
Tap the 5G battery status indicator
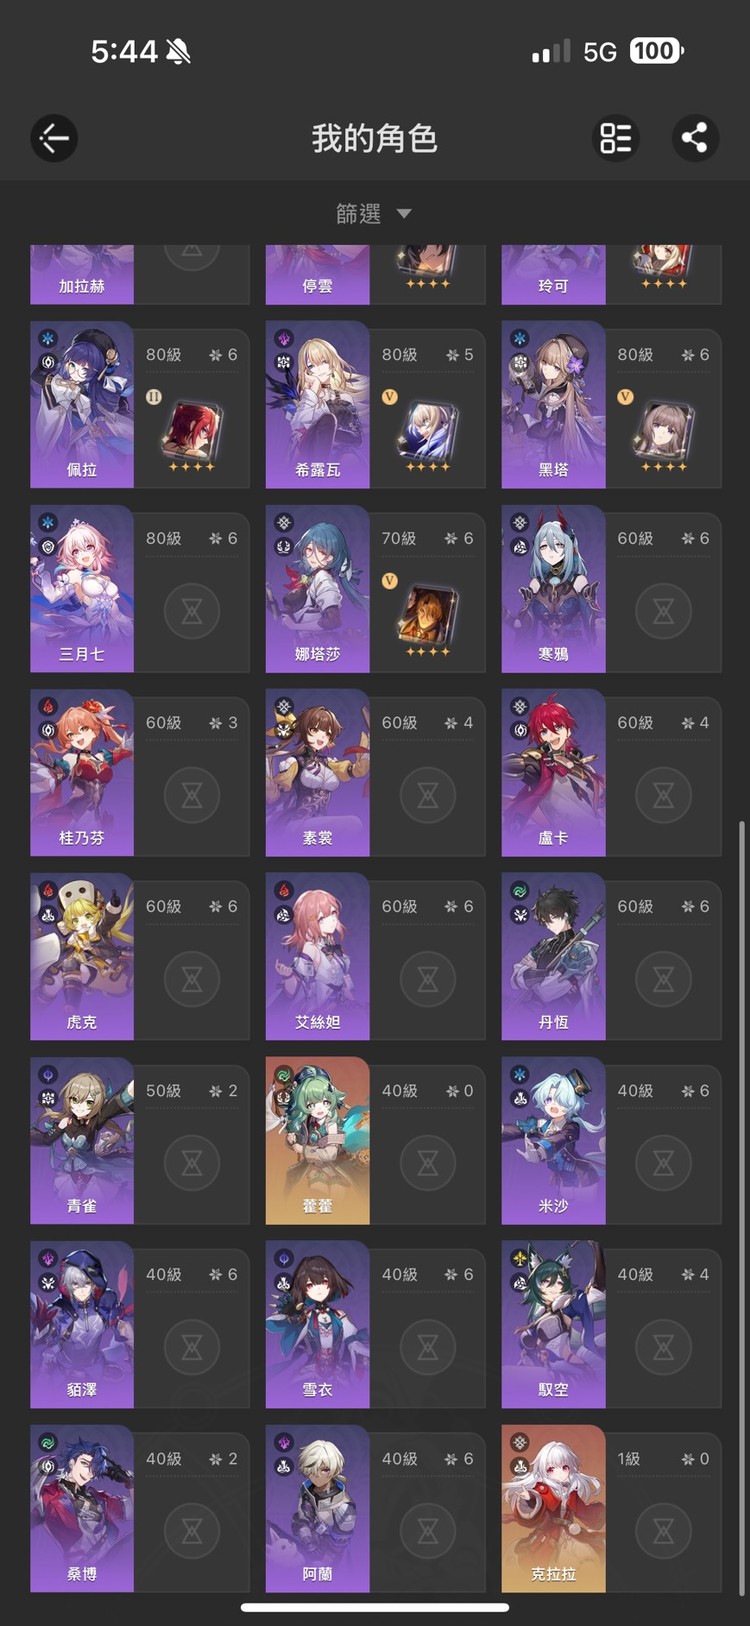point(656,51)
